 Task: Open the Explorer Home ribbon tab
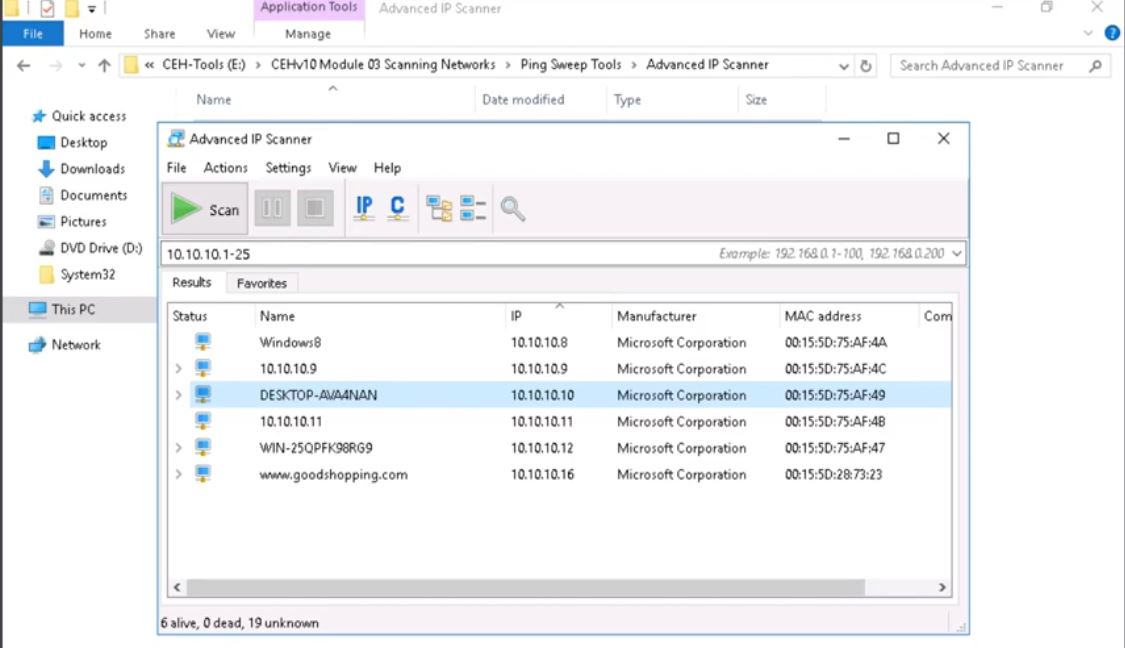point(95,34)
